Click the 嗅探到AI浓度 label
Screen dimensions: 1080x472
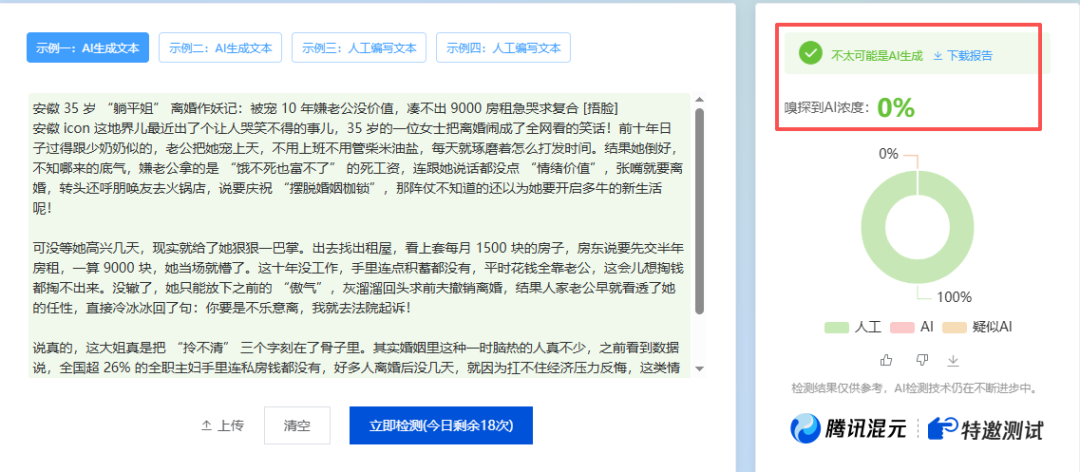[828, 108]
